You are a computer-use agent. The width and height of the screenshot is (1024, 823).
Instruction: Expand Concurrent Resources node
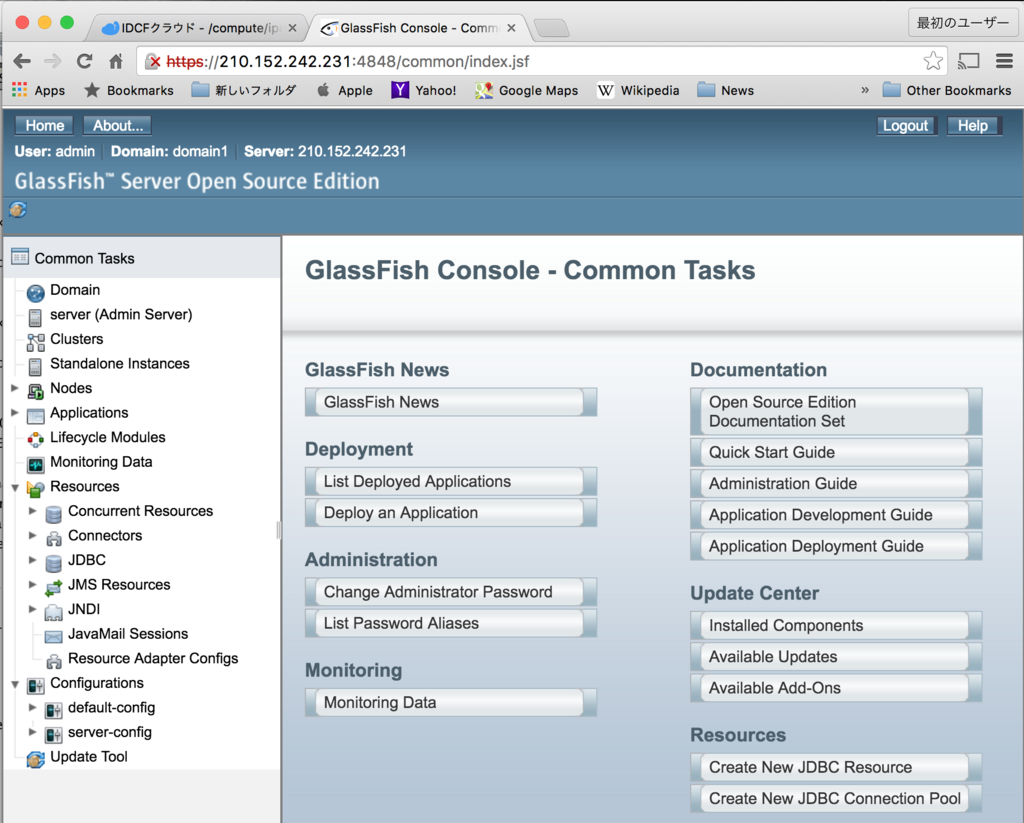click(33, 511)
